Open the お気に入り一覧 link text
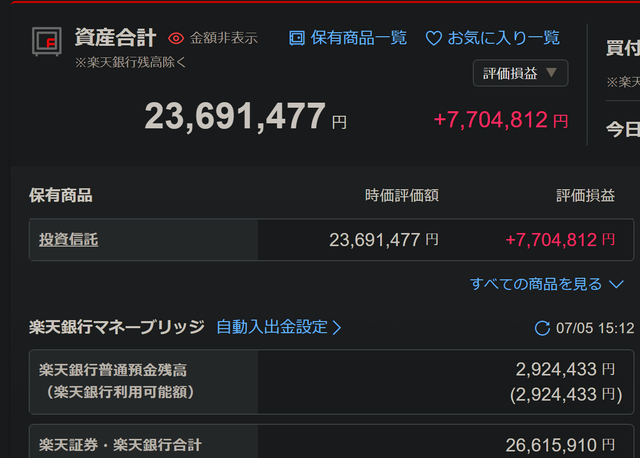Viewport: 640px width, 458px height. coord(503,38)
